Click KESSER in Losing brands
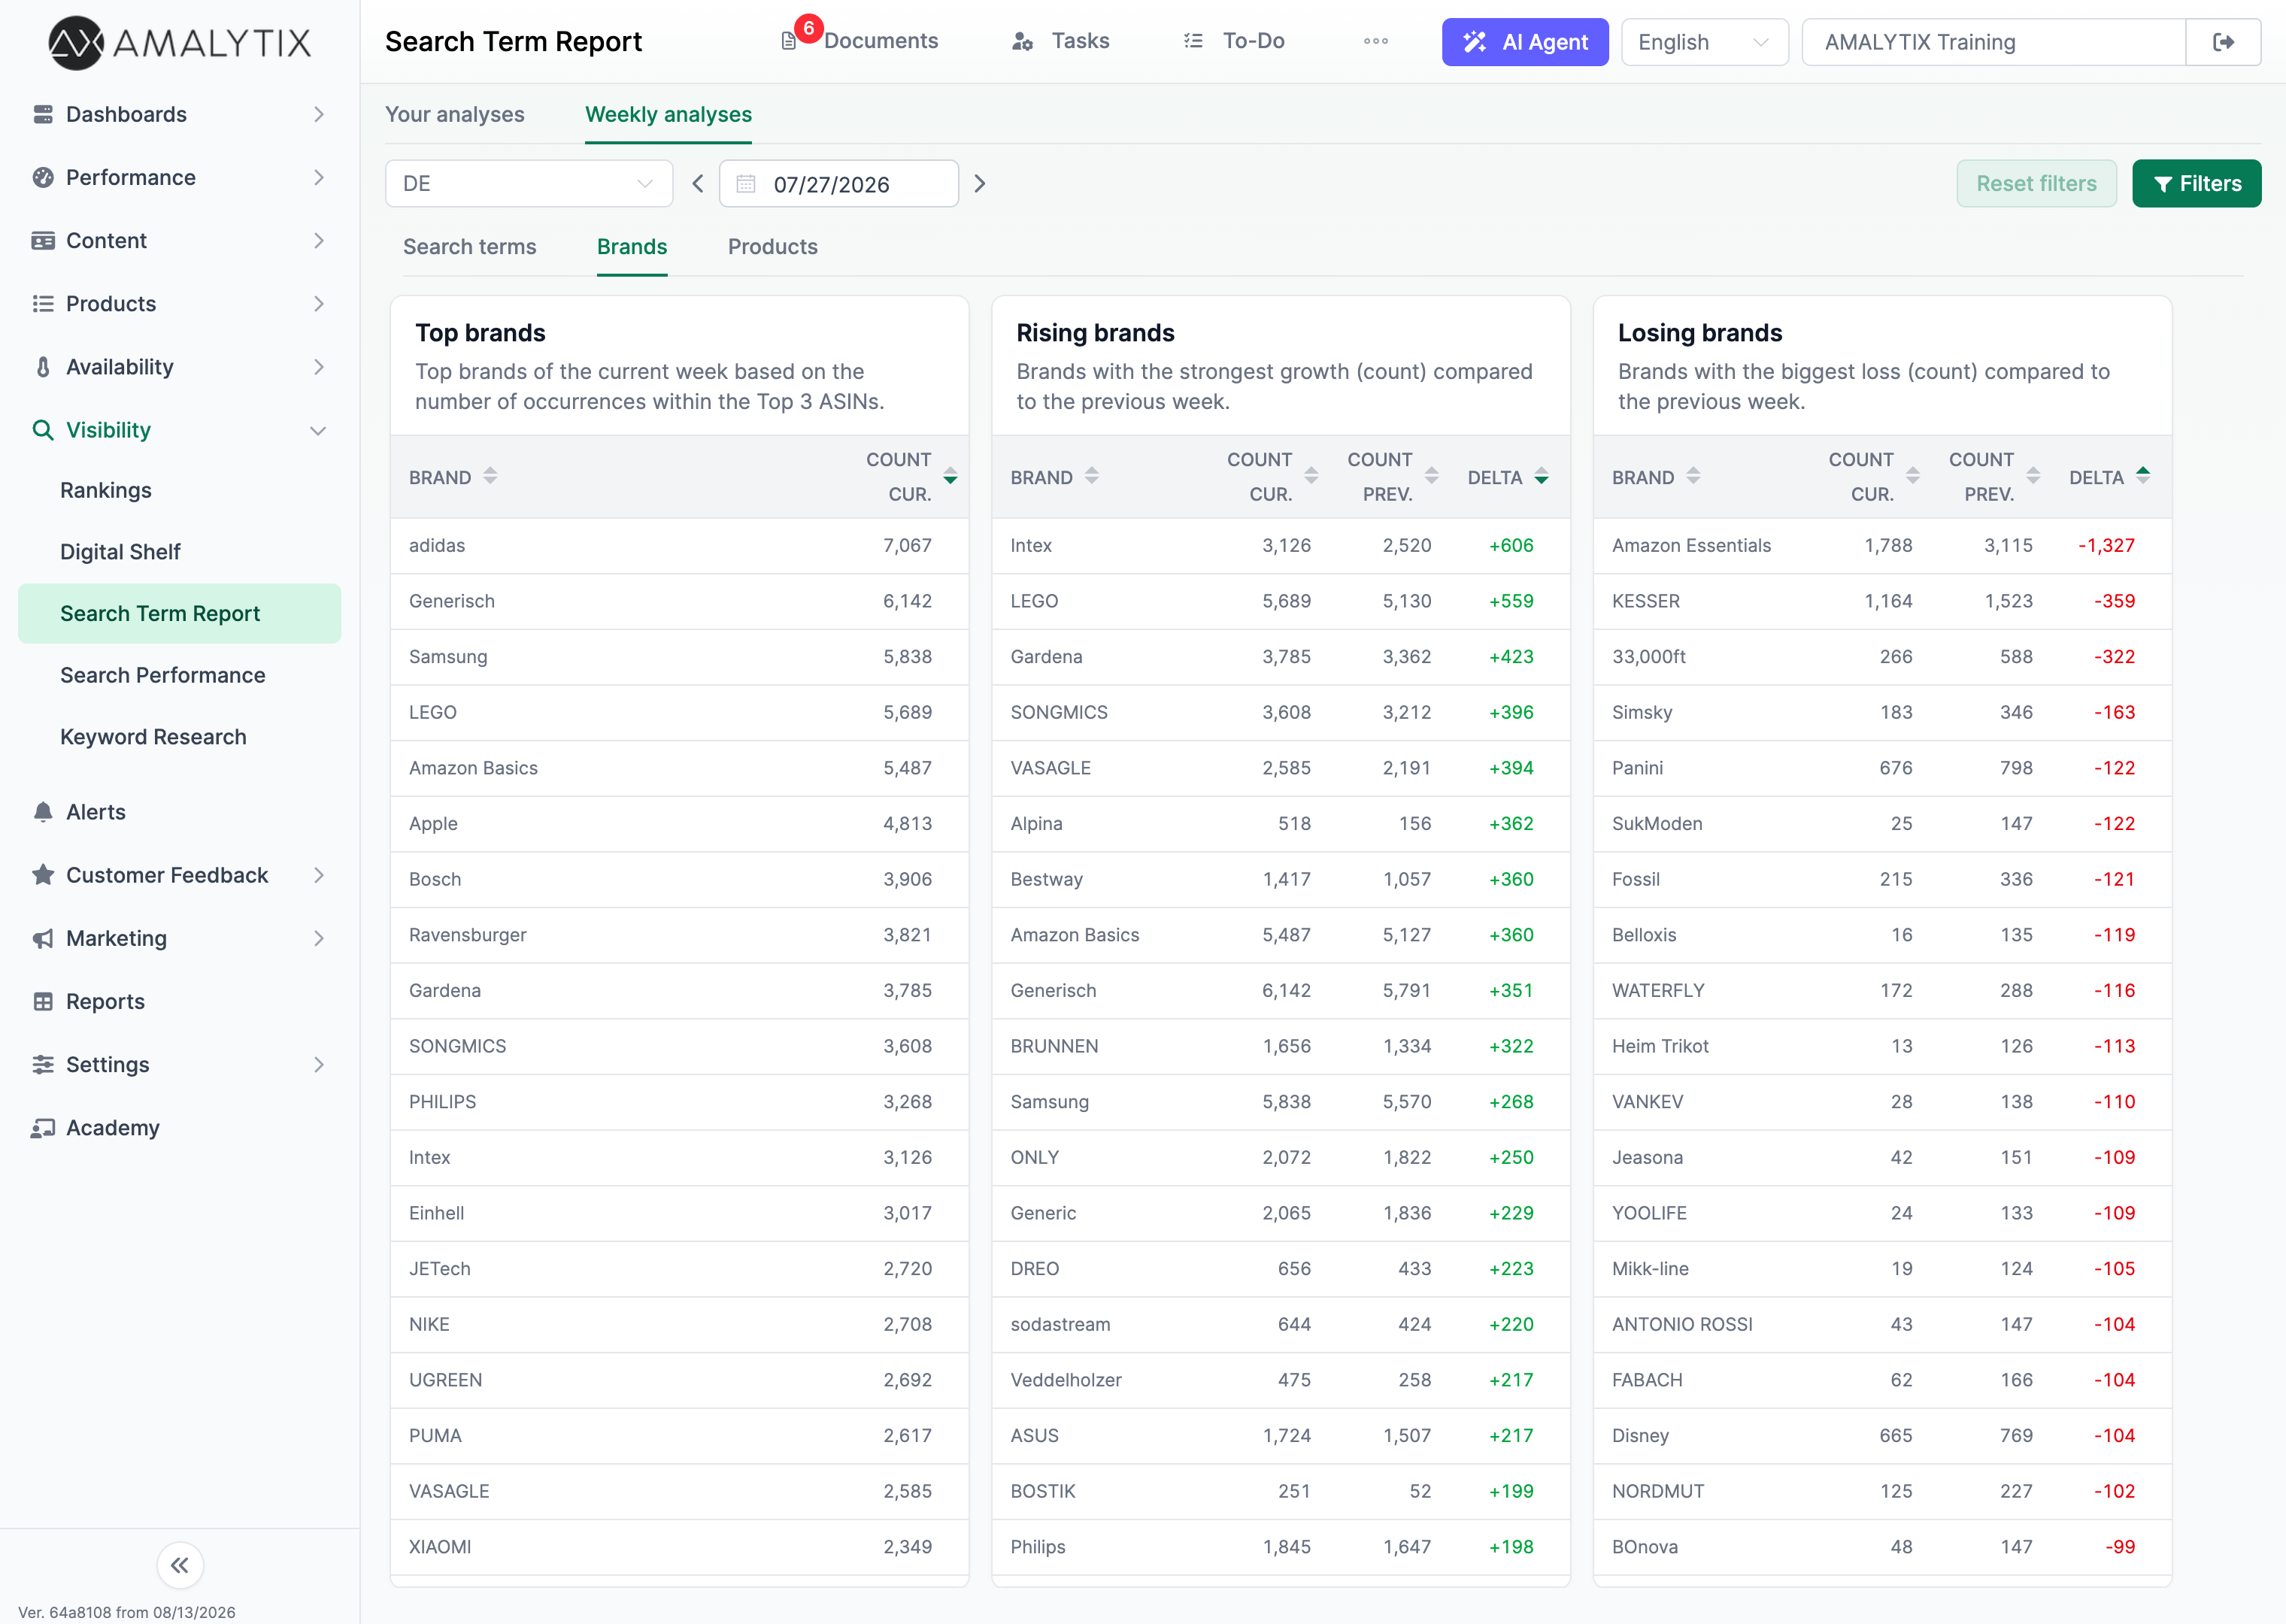2286x1624 pixels. [1646, 601]
